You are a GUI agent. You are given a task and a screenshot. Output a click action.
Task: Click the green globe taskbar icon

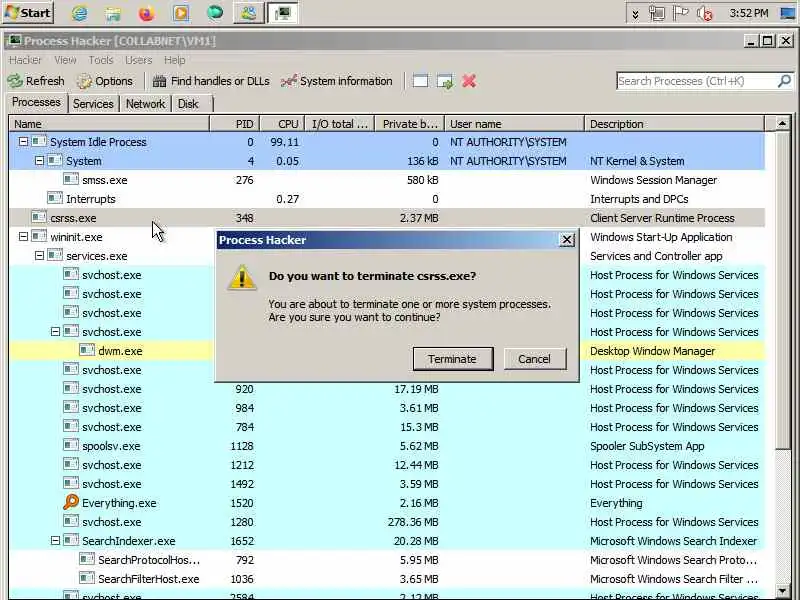[x=215, y=13]
